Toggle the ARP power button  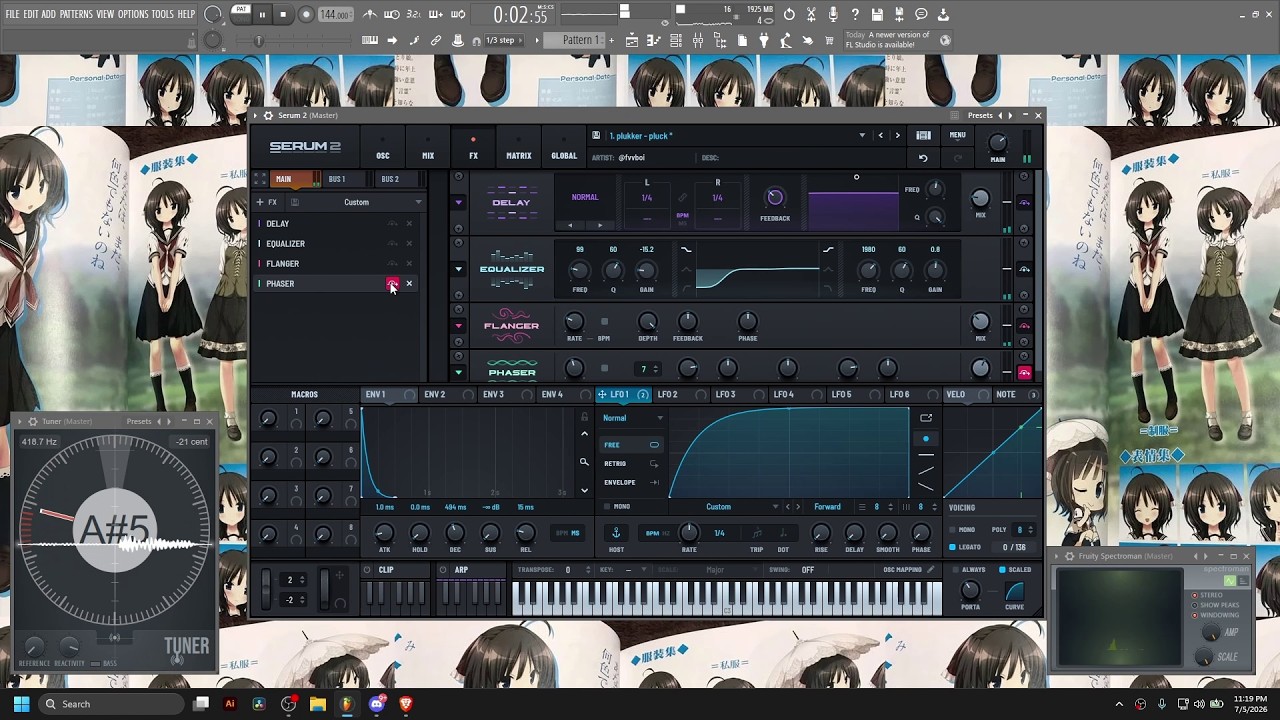click(x=443, y=570)
